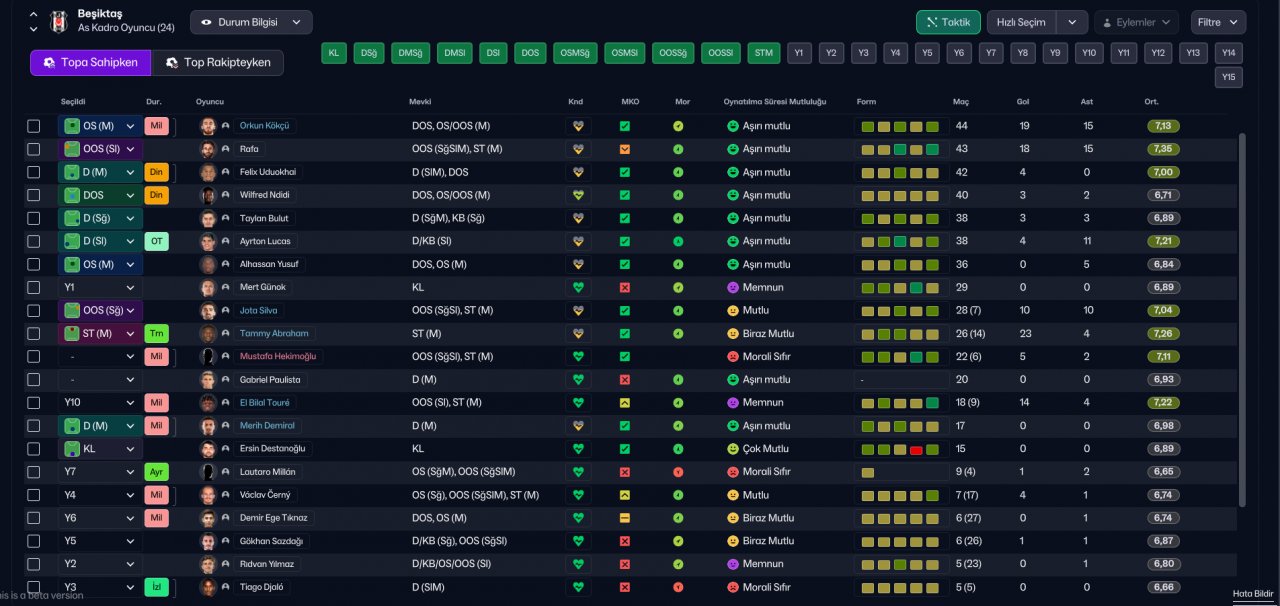Select the Topa Sahipken tab
1280x606 pixels.
90,63
